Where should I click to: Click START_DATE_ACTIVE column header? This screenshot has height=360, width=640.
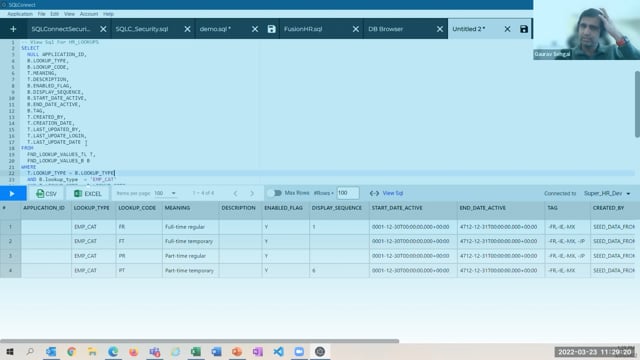[397, 208]
